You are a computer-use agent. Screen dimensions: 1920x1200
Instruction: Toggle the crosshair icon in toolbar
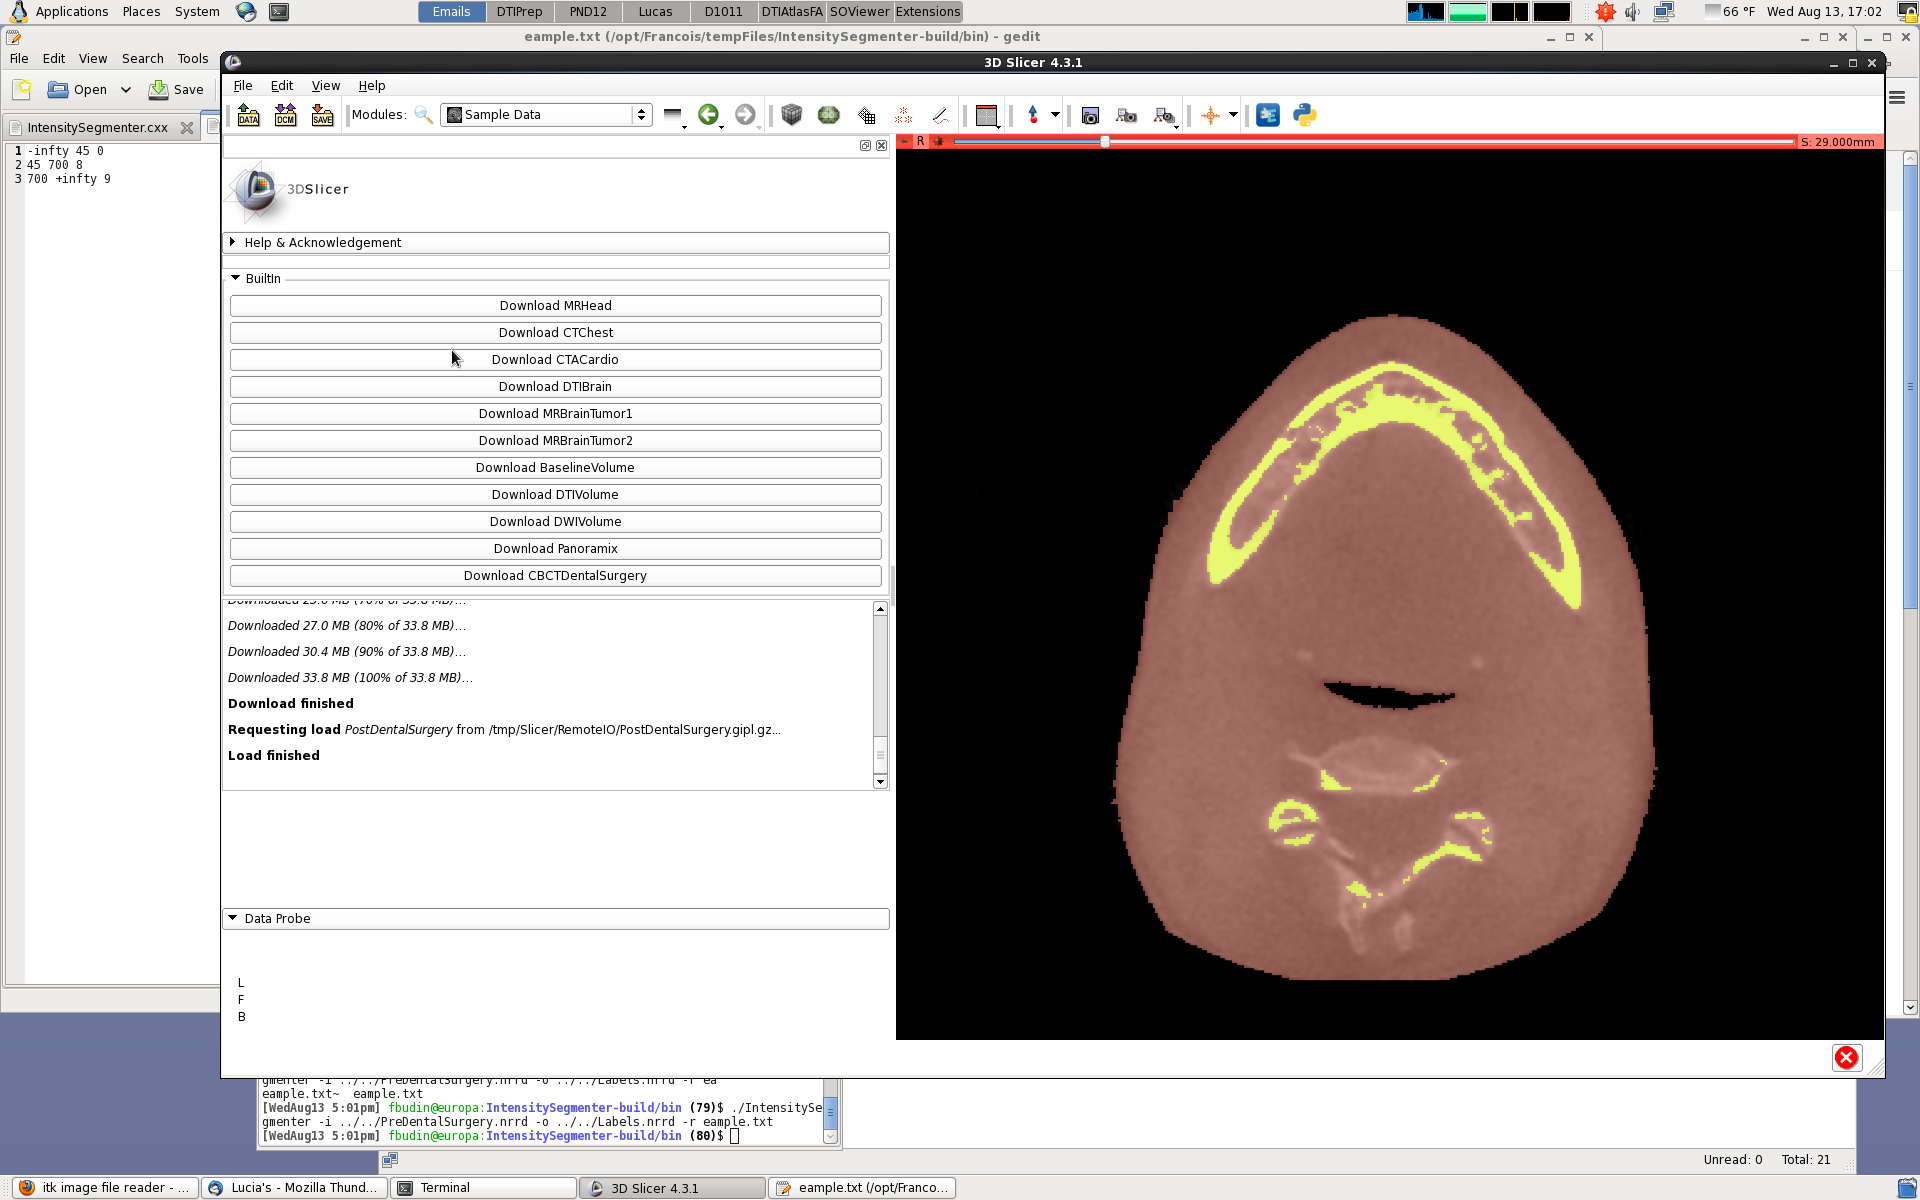point(1210,115)
